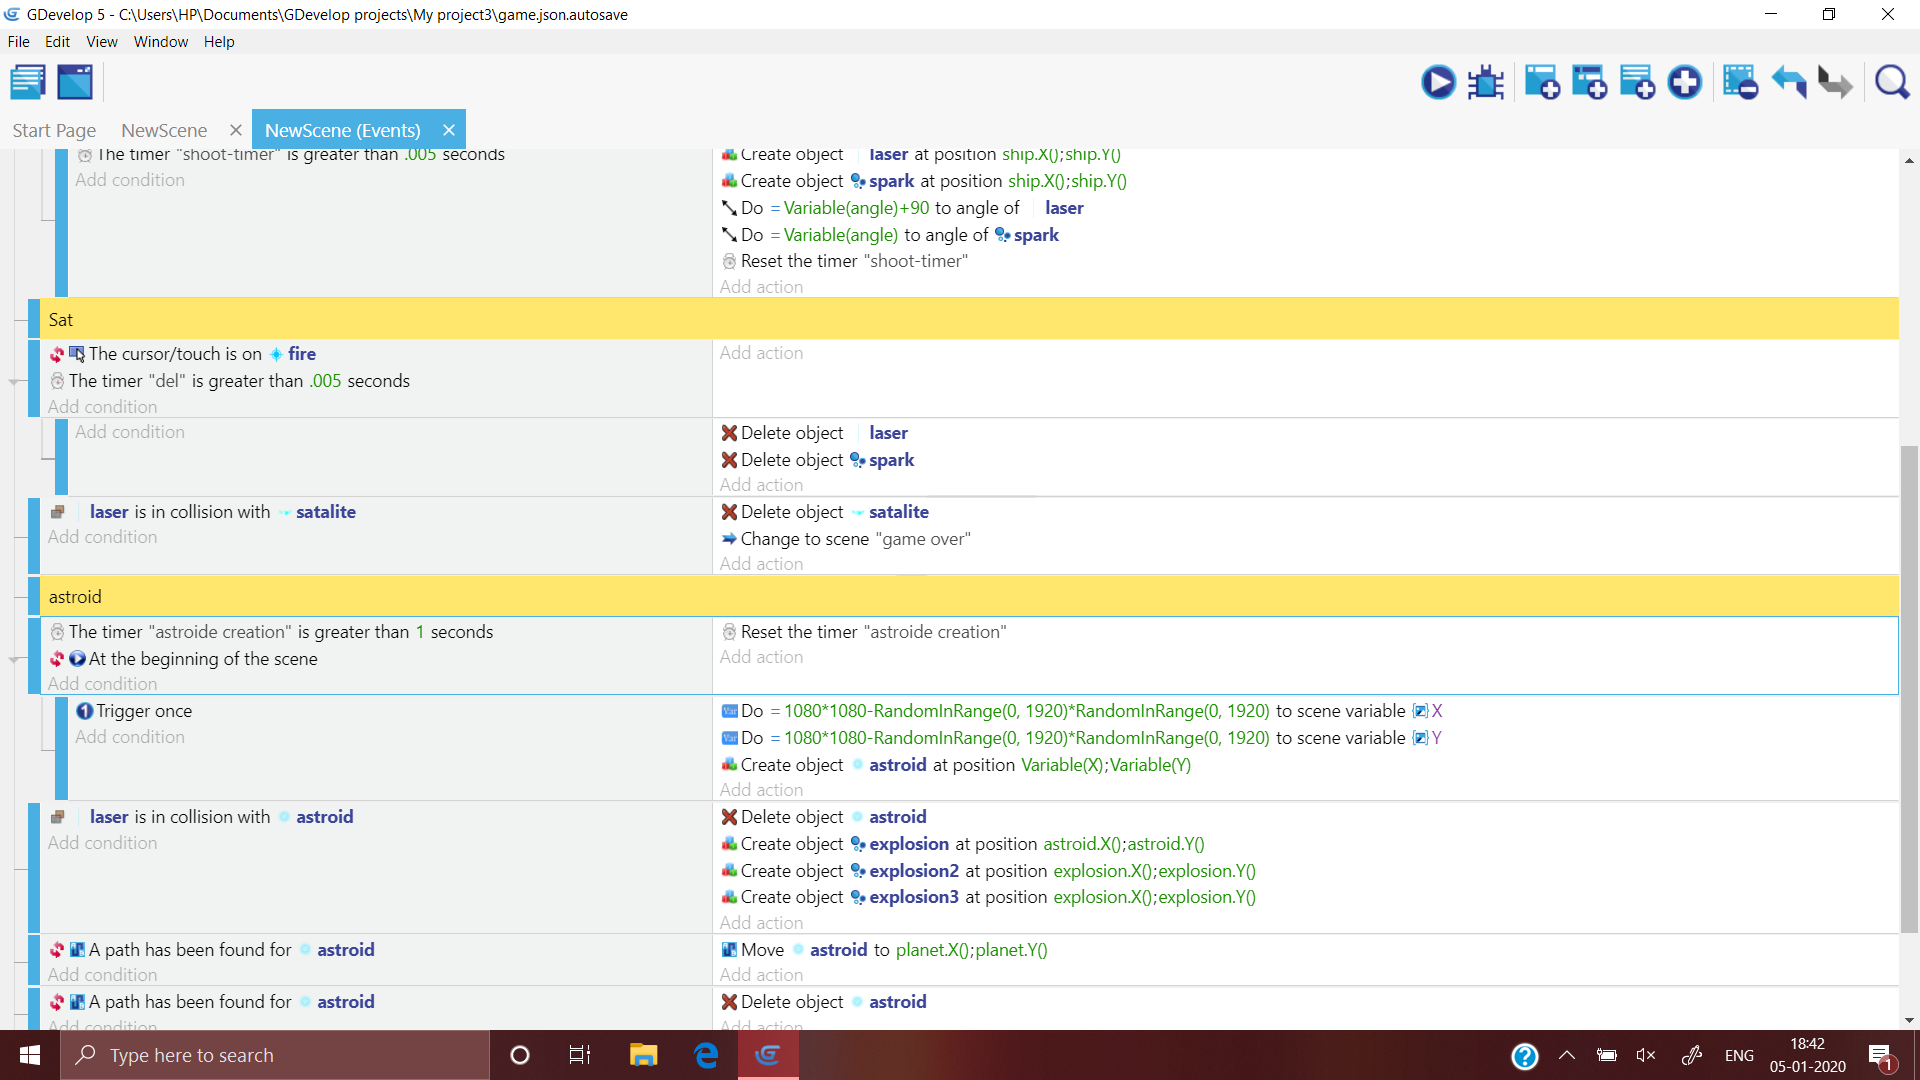Click the Redo icon in toolbar
Screen dimensions: 1920x1080
pos(1837,83)
